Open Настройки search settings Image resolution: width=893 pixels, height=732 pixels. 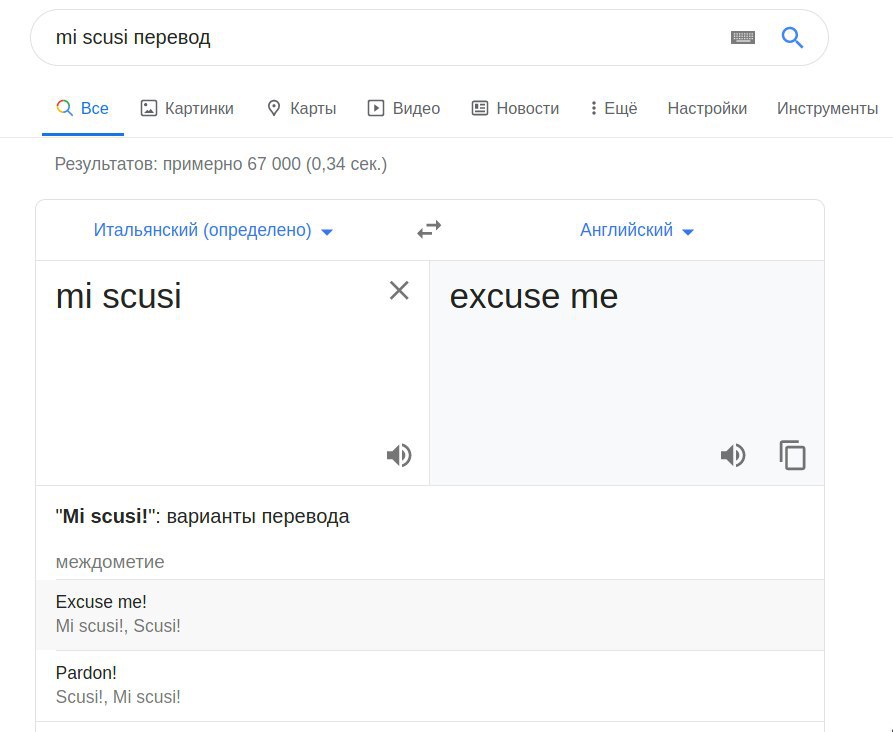[707, 108]
